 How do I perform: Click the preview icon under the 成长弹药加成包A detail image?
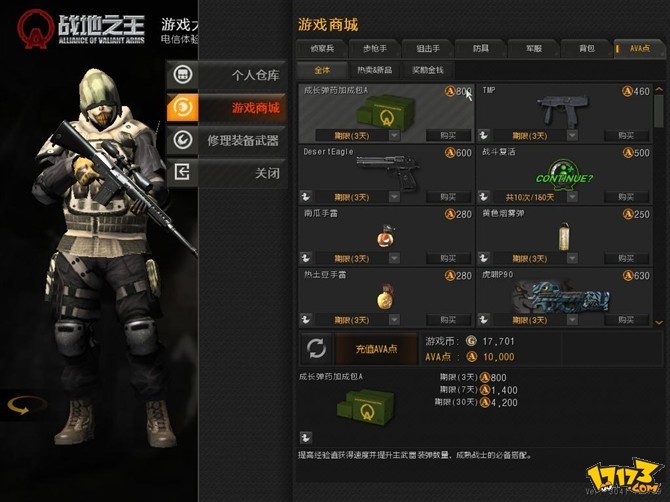[x=306, y=437]
